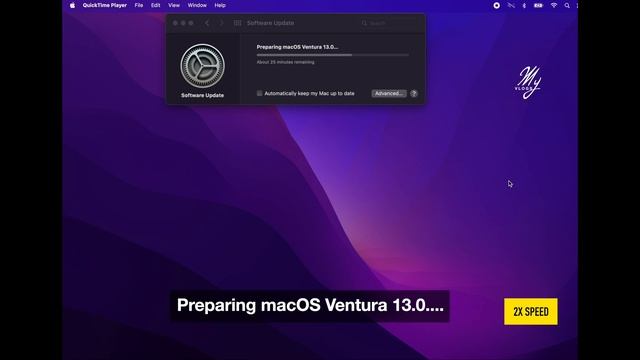Click the Software Update search field
Screen dimensions: 640x360
pyautogui.click(x=389, y=23)
